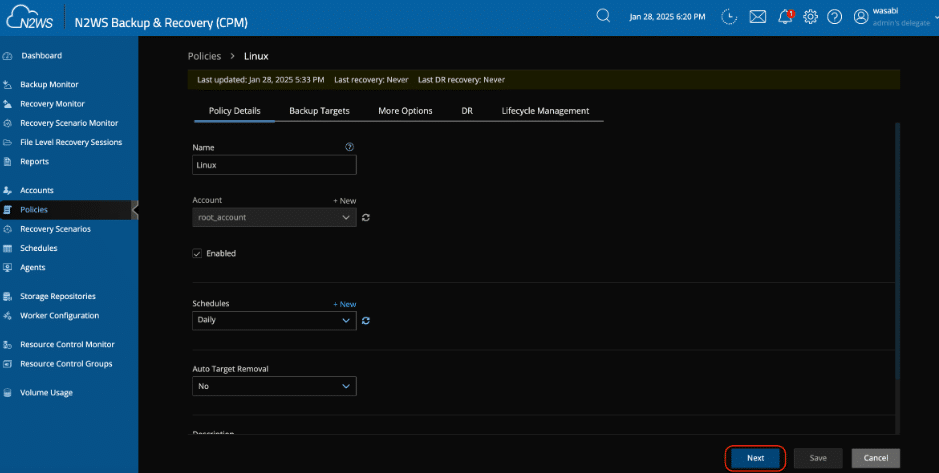Click the Recovery Scenarios sidebar icon
The image size is (939, 473).
click(x=8, y=229)
